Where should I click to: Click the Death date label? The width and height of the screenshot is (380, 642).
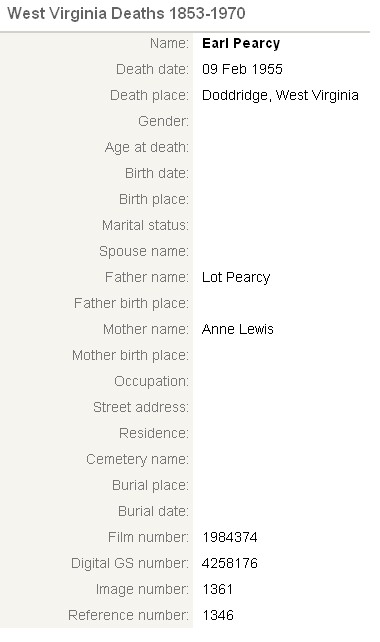[152, 69]
